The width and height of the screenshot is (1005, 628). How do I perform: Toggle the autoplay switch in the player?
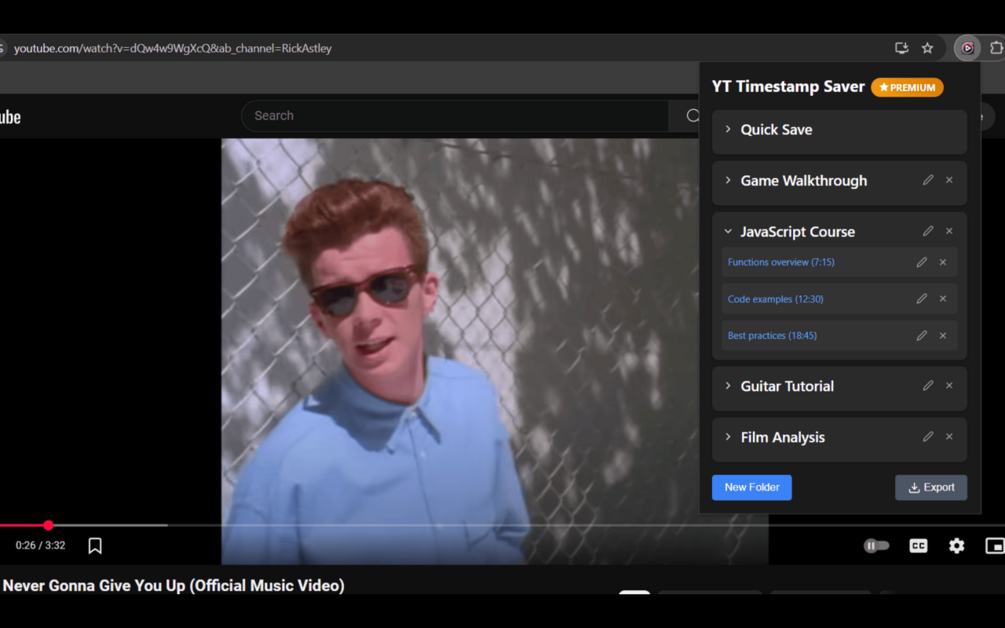876,545
